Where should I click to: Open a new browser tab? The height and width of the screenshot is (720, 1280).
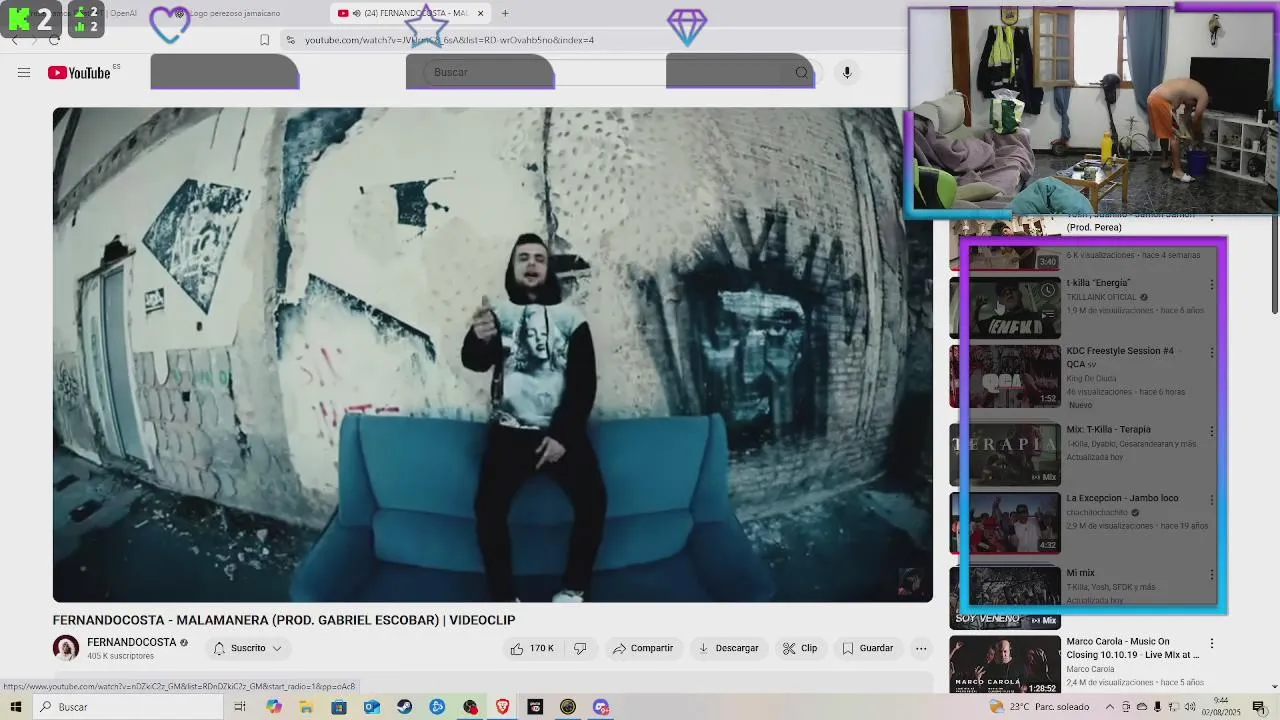point(505,13)
